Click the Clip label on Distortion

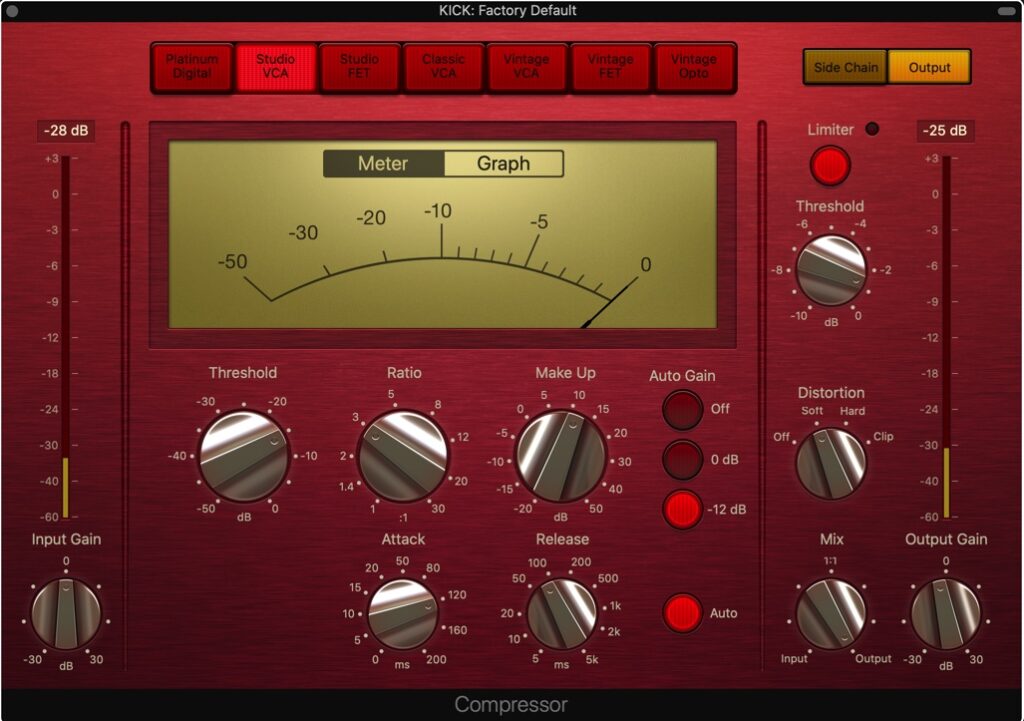[883, 436]
